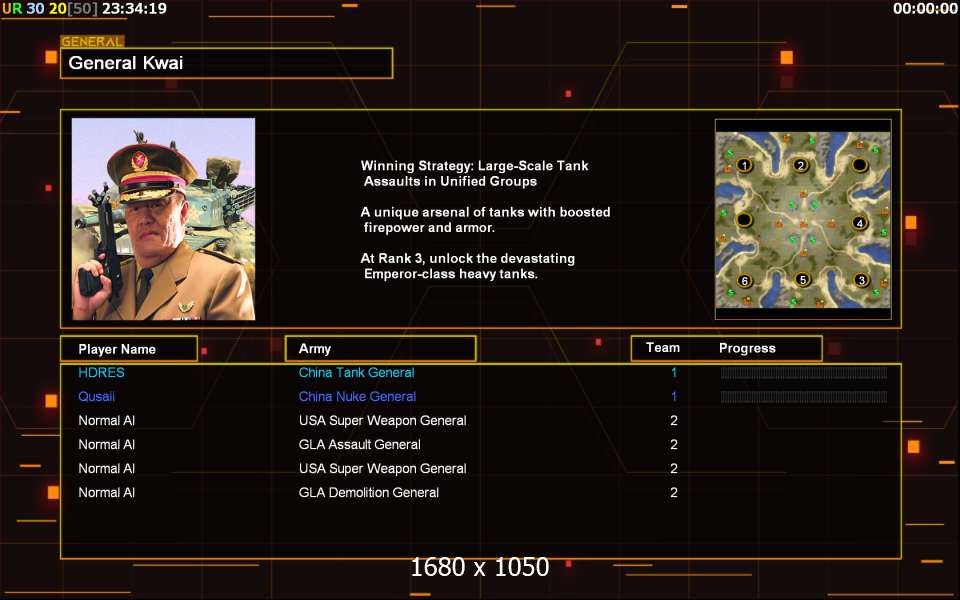Click the China Nuke General army entry

point(358,397)
